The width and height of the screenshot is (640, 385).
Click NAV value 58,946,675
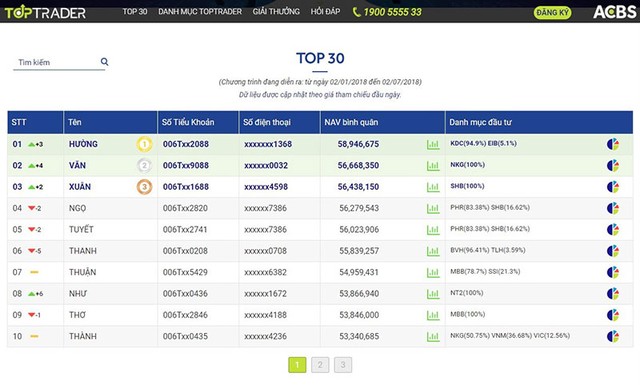click(358, 144)
